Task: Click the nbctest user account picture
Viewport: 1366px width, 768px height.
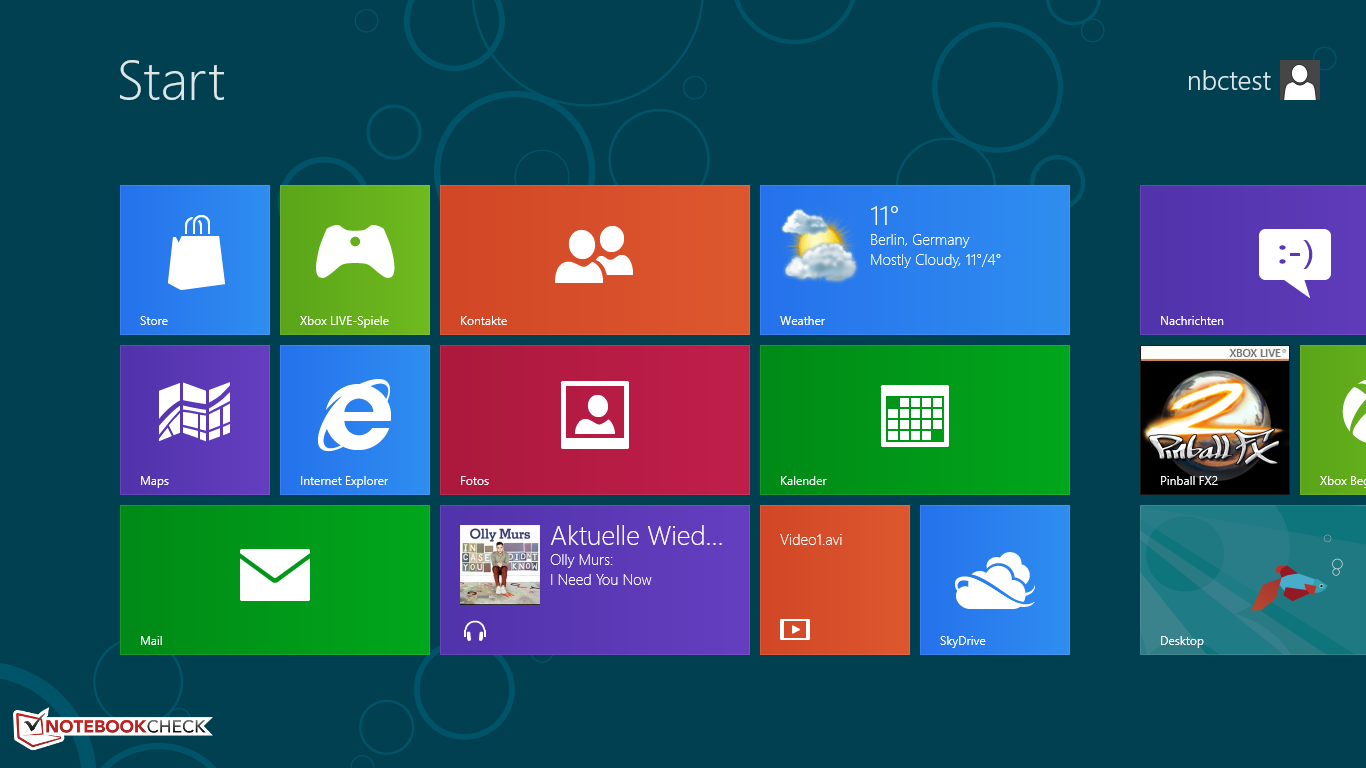Action: (x=1300, y=80)
